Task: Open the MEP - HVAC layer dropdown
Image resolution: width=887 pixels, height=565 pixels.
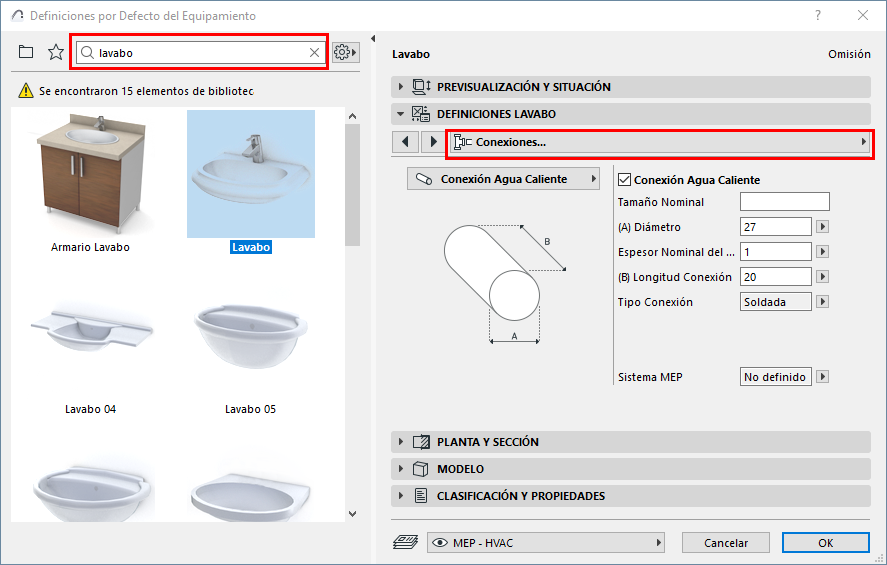Action: coord(546,542)
